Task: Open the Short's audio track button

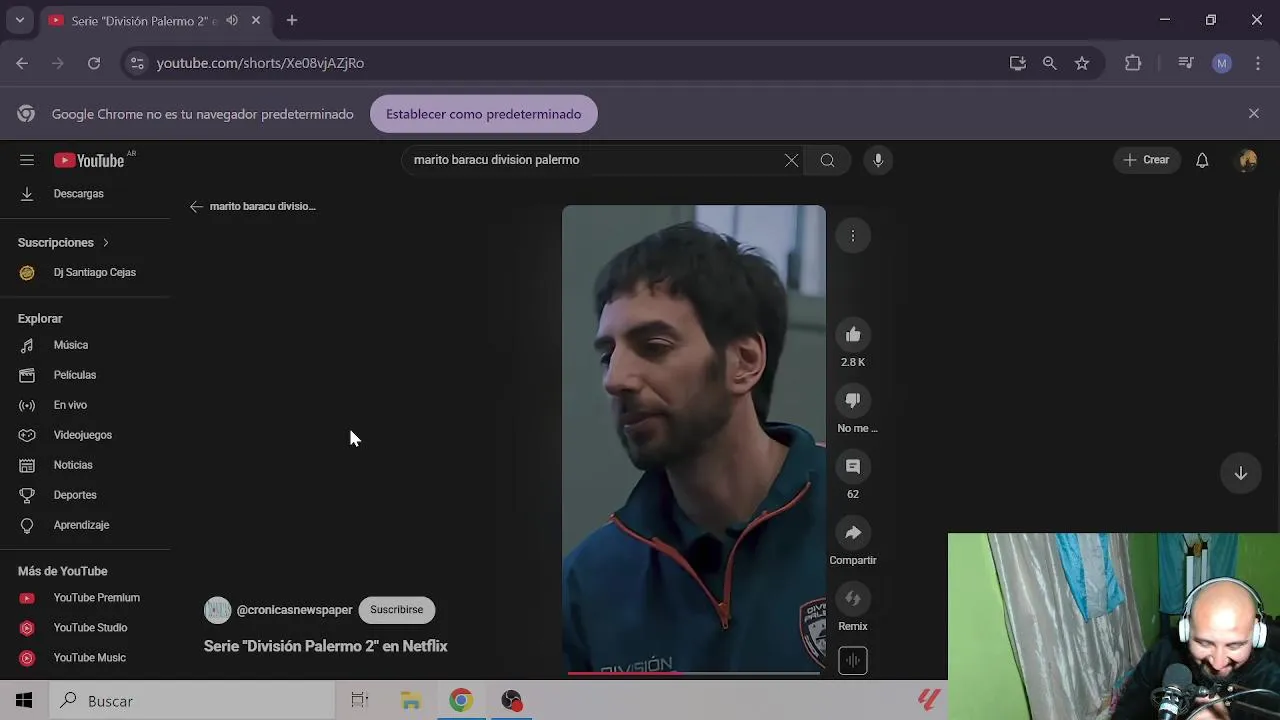Action: point(853,660)
